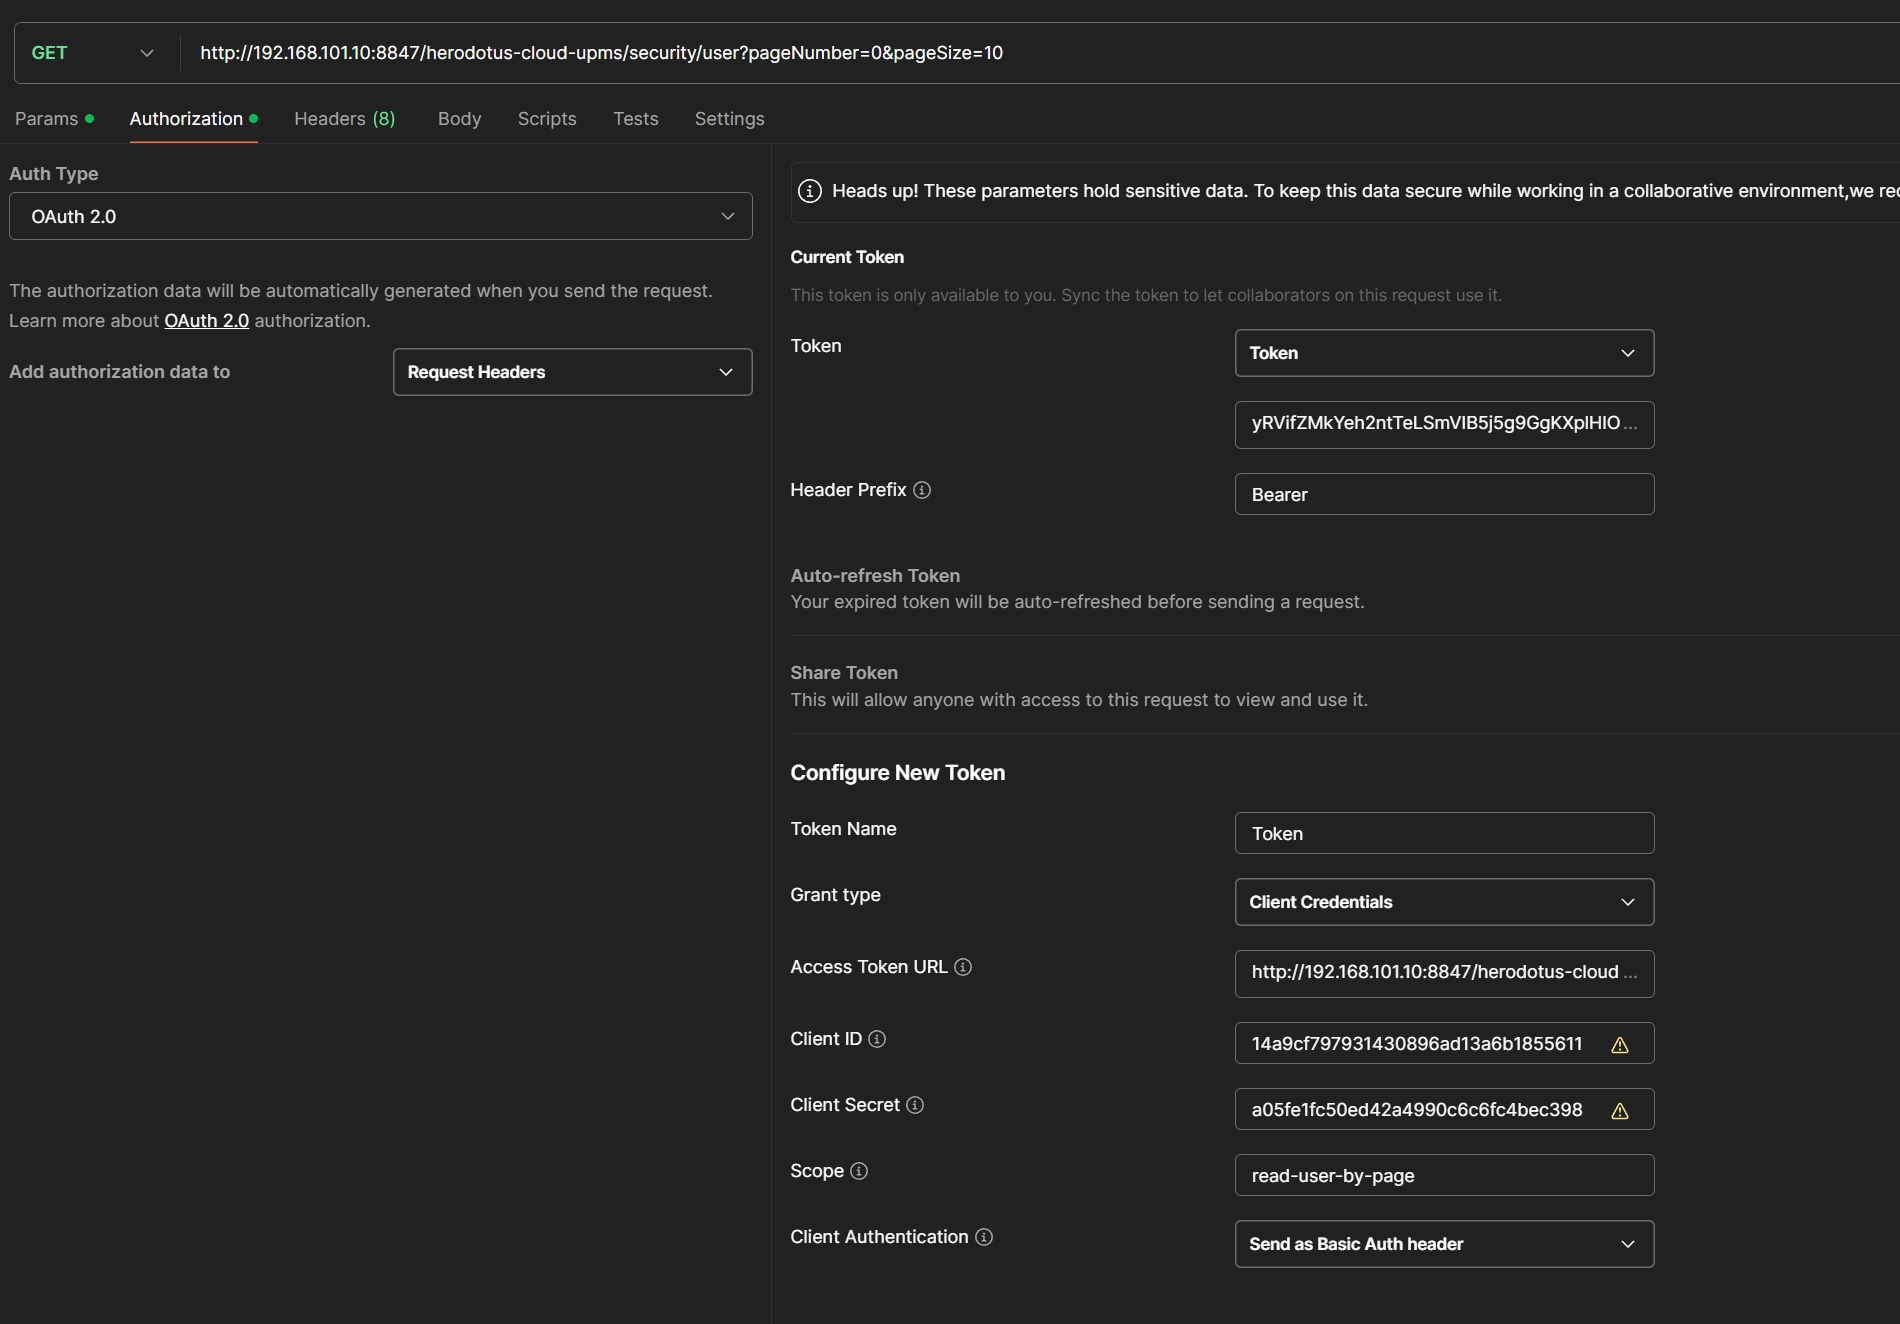Open the Client Credentials grant type dropdown
The height and width of the screenshot is (1324, 1900).
click(1443, 902)
